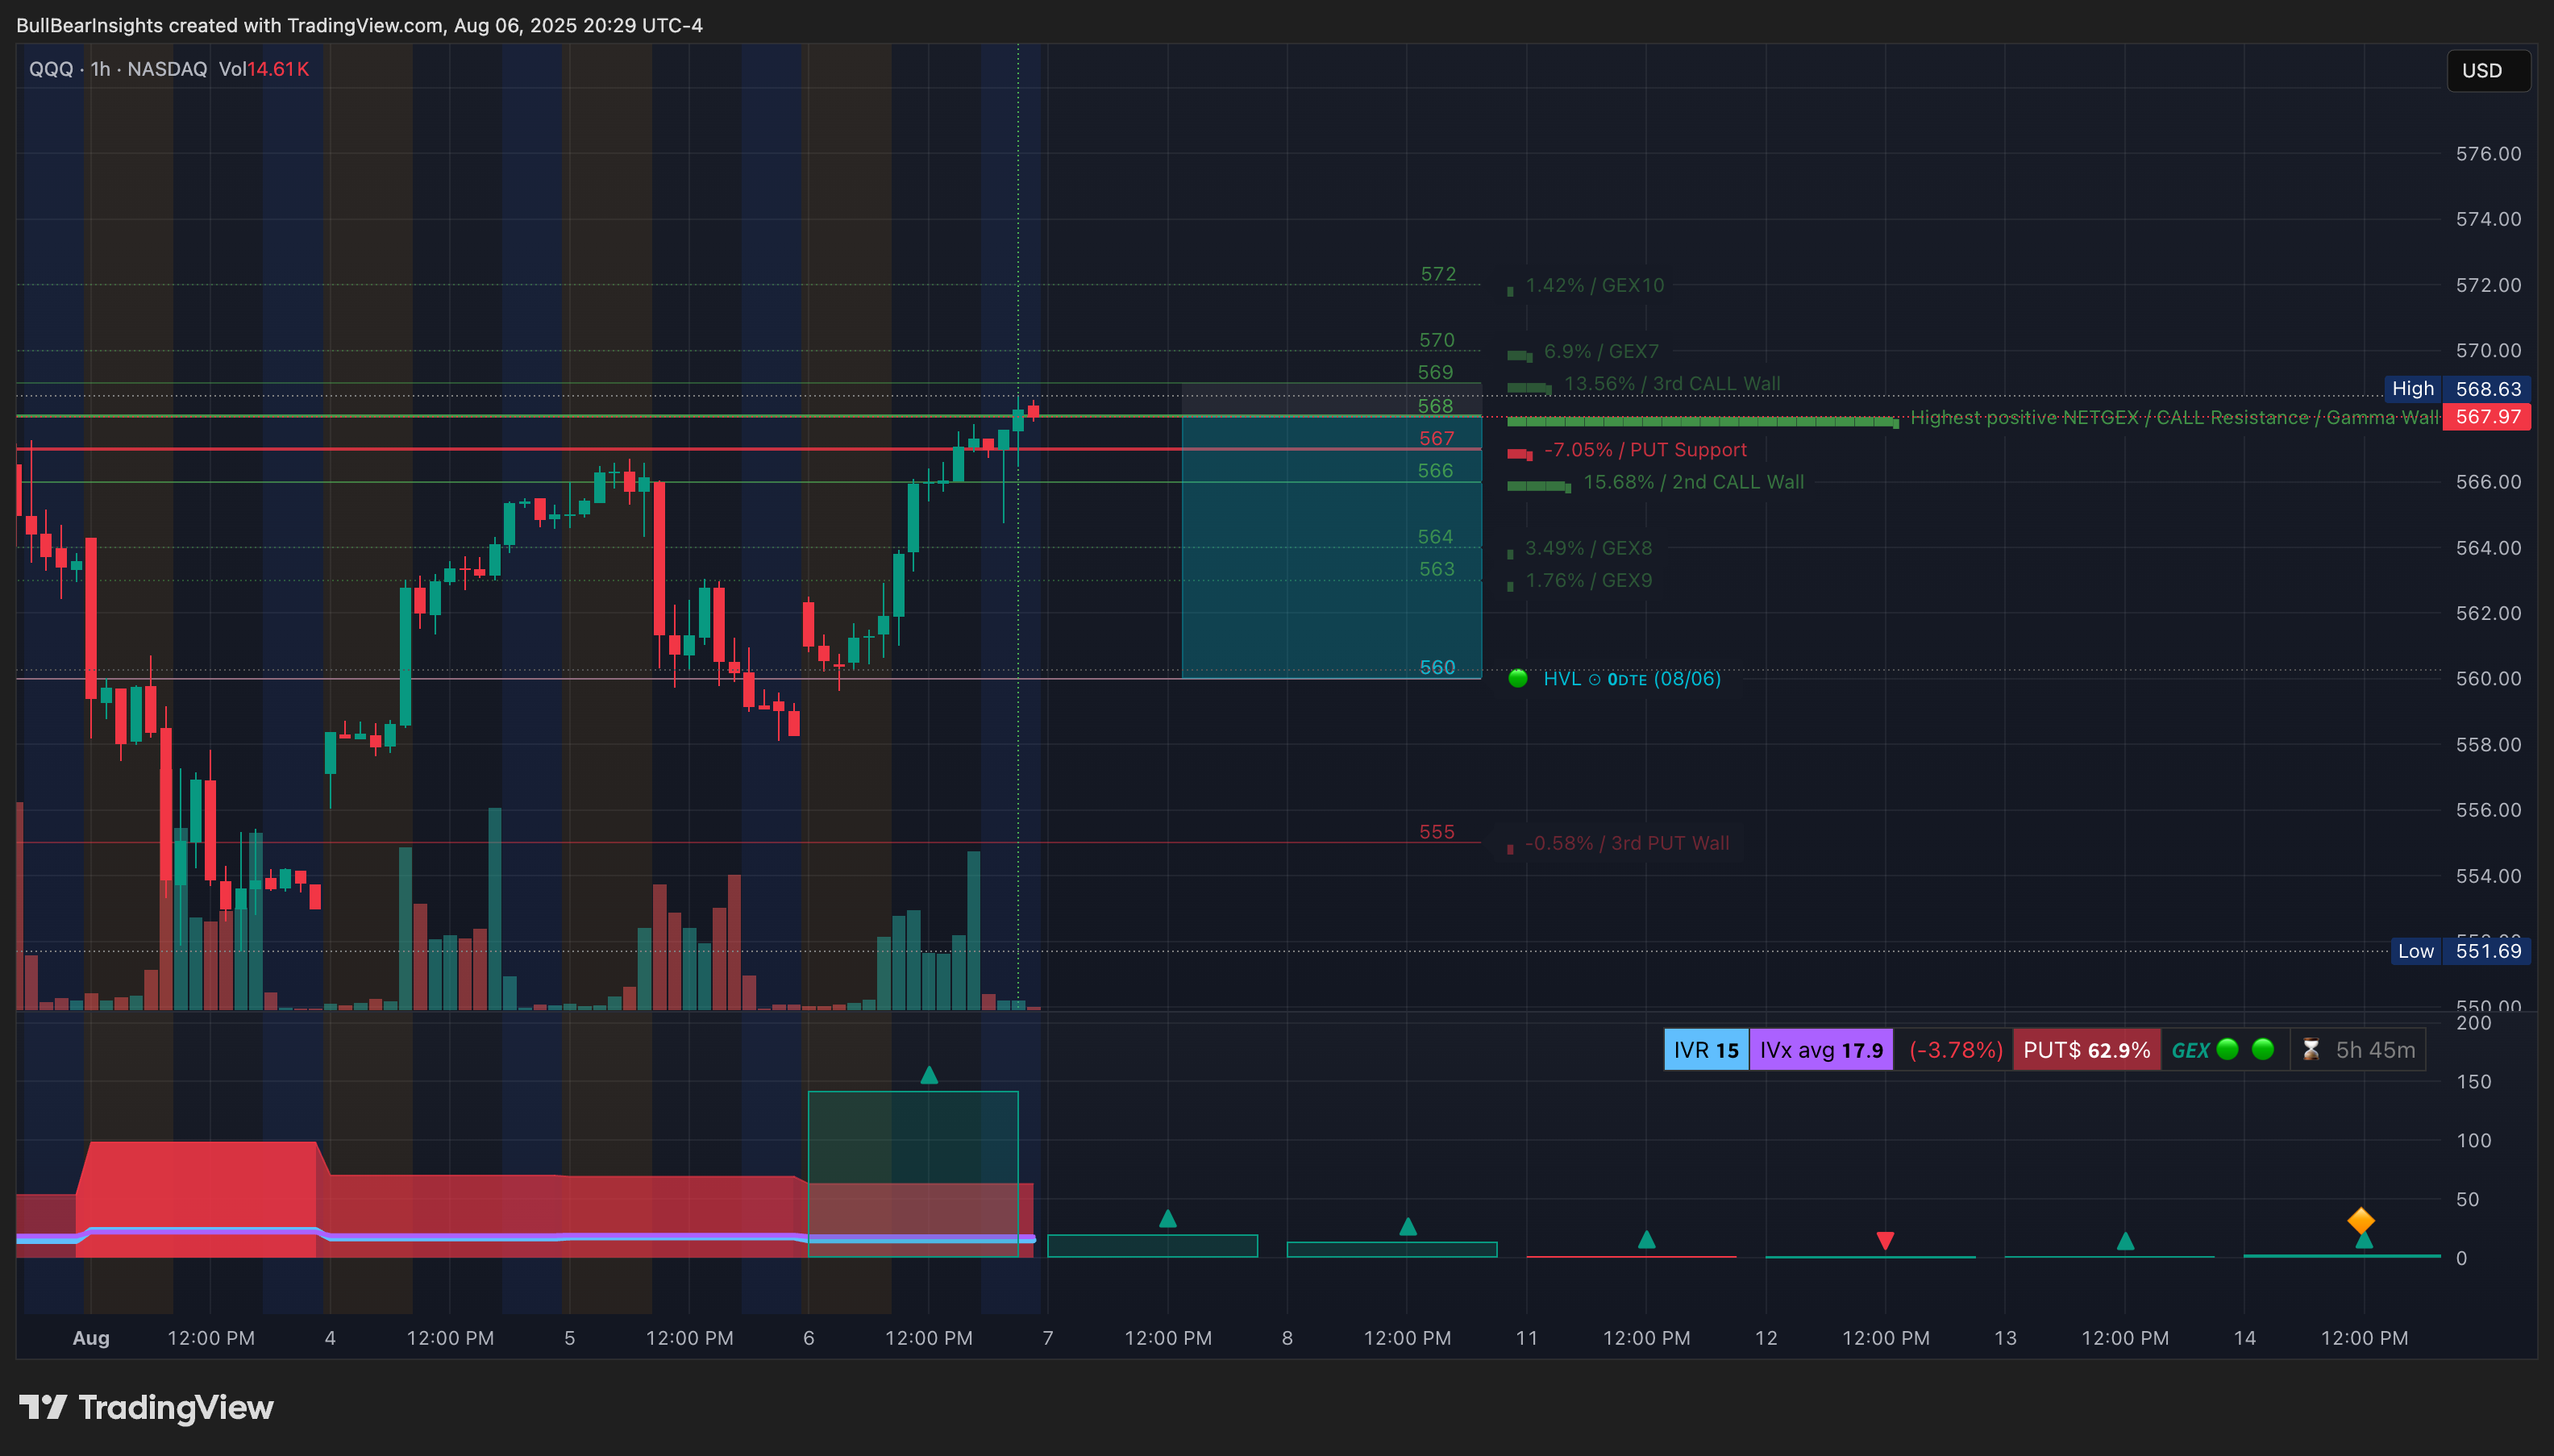Click the green 2nd CALL Wall bar
Image resolution: width=2554 pixels, height=1456 pixels.
[x=1539, y=487]
